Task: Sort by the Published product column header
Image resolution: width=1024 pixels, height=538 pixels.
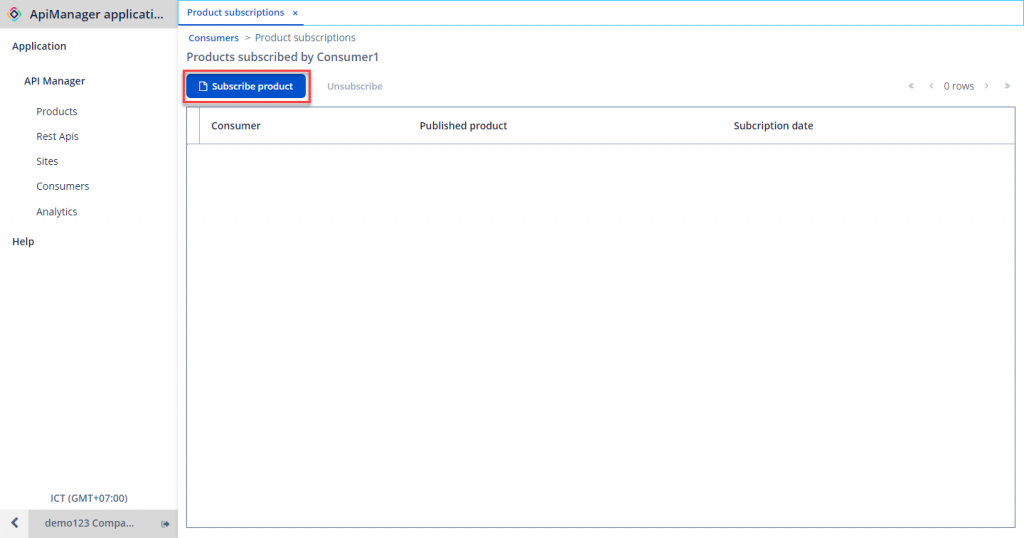Action: coord(463,126)
